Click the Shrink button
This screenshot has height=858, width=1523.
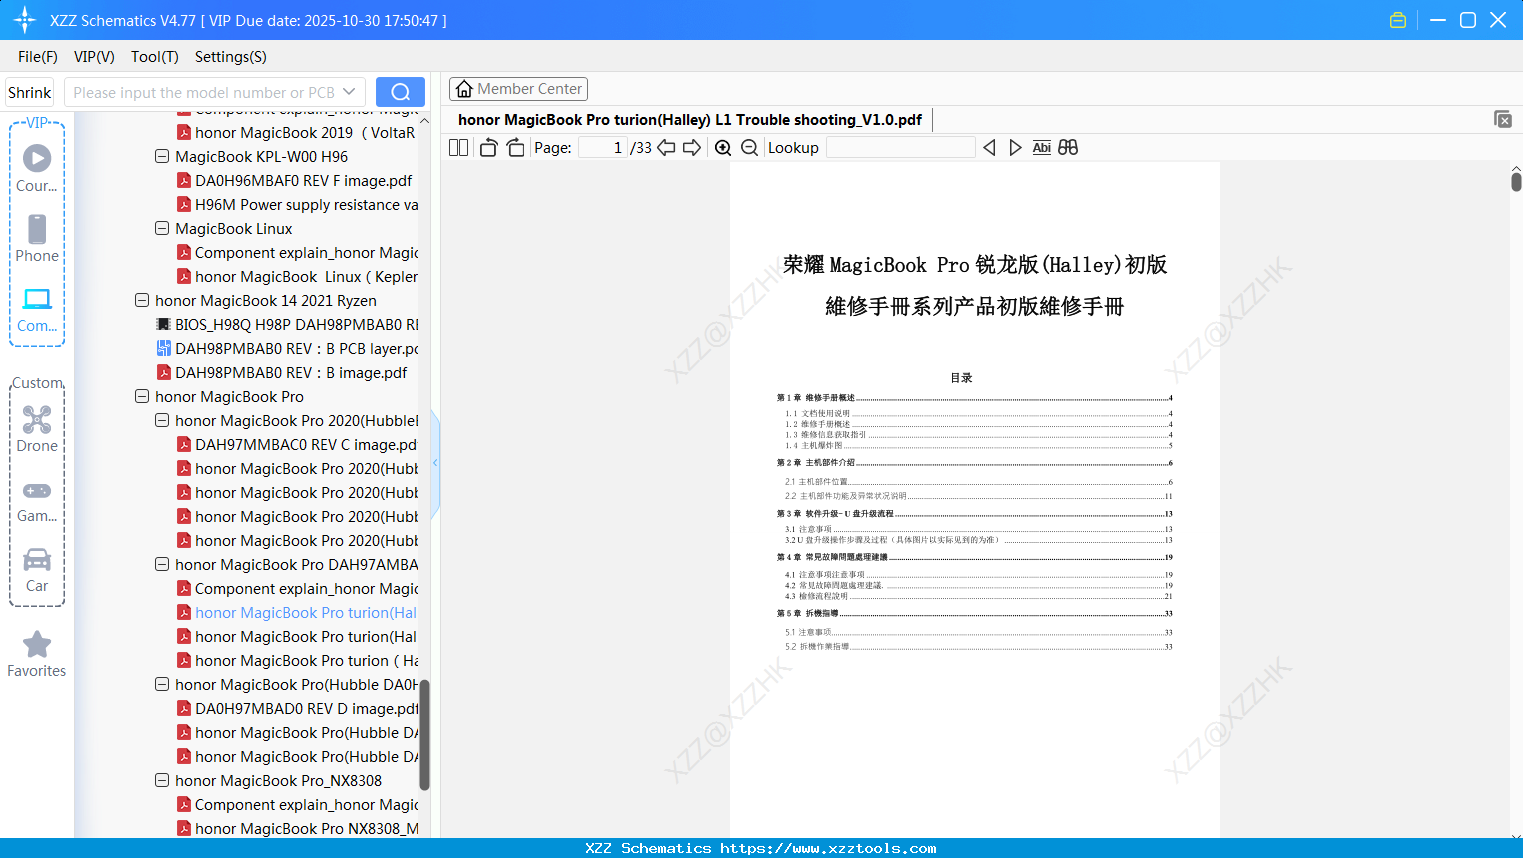(x=29, y=92)
